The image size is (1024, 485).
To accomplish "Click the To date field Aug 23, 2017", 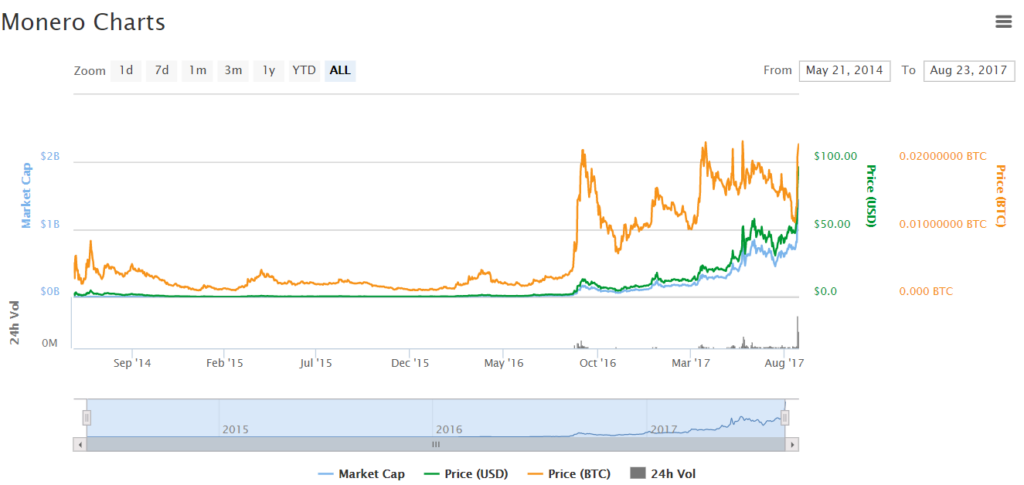I will 969,70.
